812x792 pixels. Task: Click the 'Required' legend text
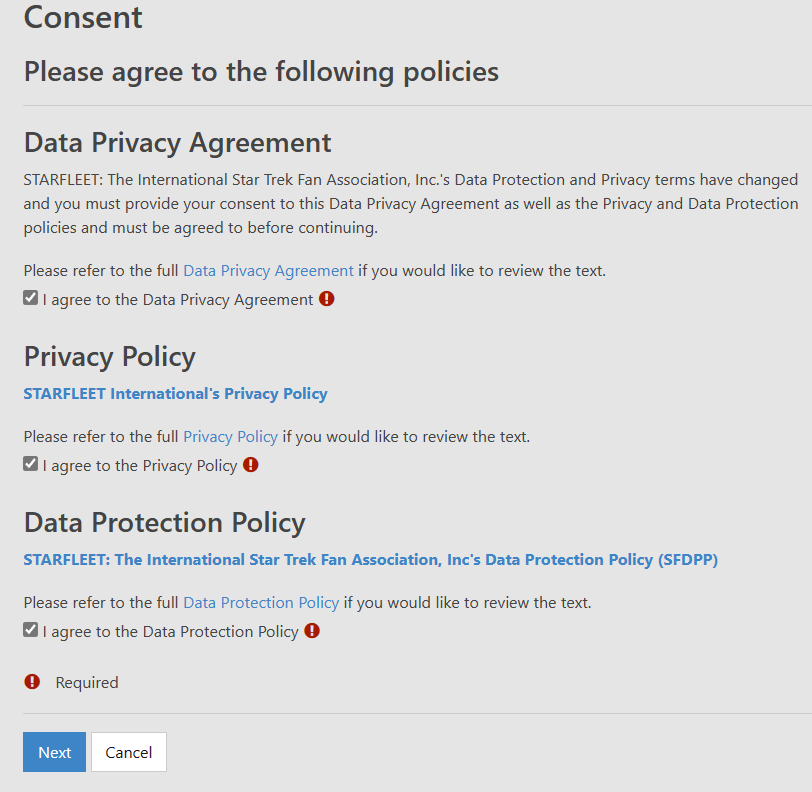pos(87,683)
